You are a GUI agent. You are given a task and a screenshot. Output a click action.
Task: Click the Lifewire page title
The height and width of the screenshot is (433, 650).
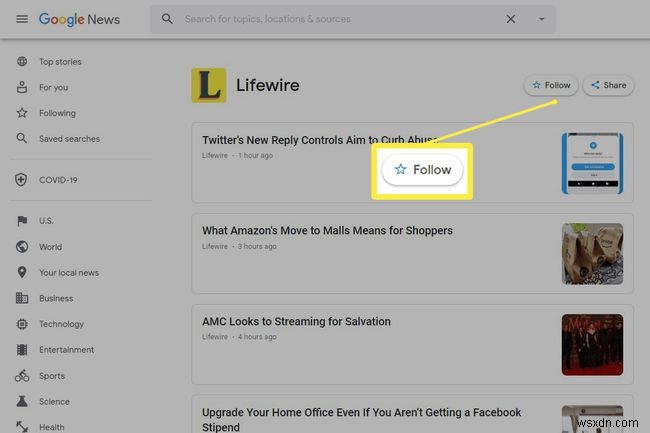267,85
